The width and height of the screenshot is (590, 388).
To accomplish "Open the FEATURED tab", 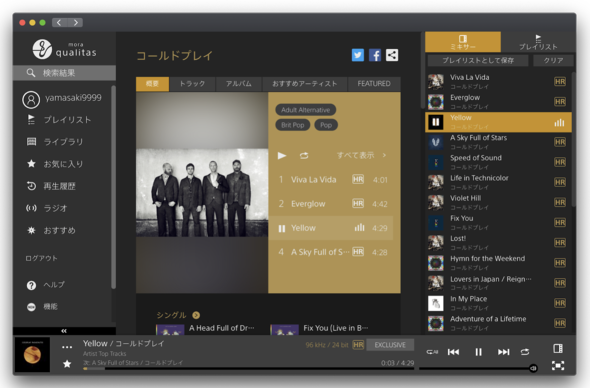I will click(374, 84).
